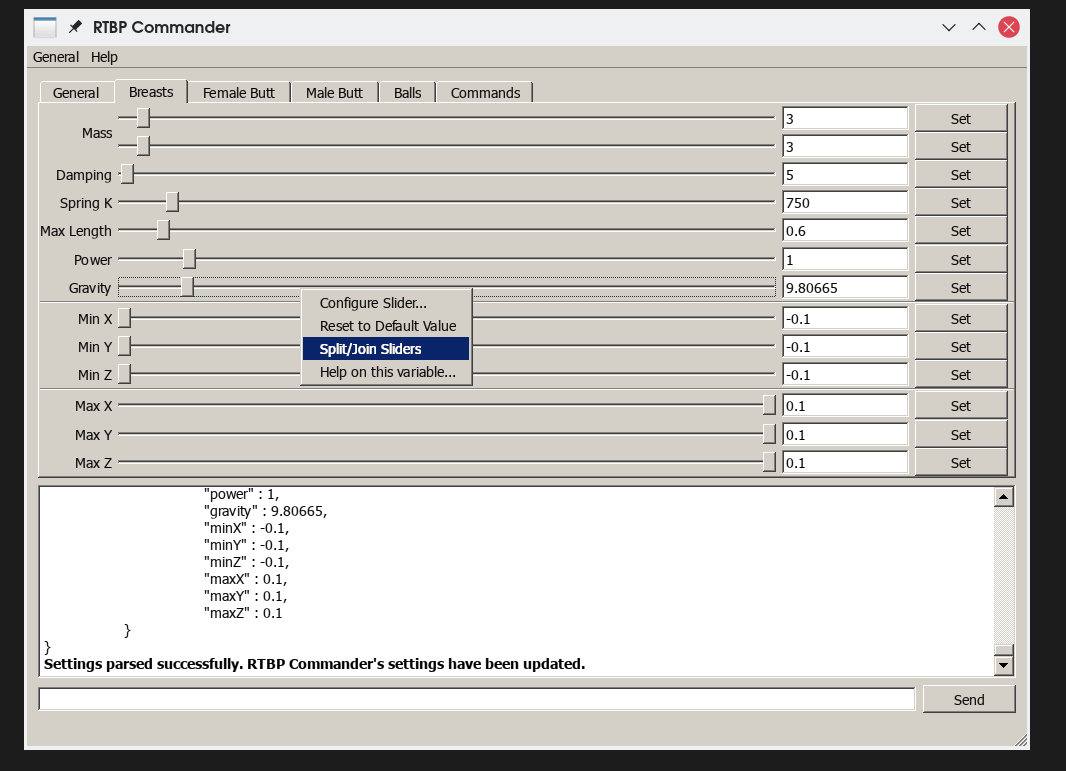Click the Max Y slider handle
Image resolution: width=1066 pixels, height=771 pixels.
click(x=769, y=434)
